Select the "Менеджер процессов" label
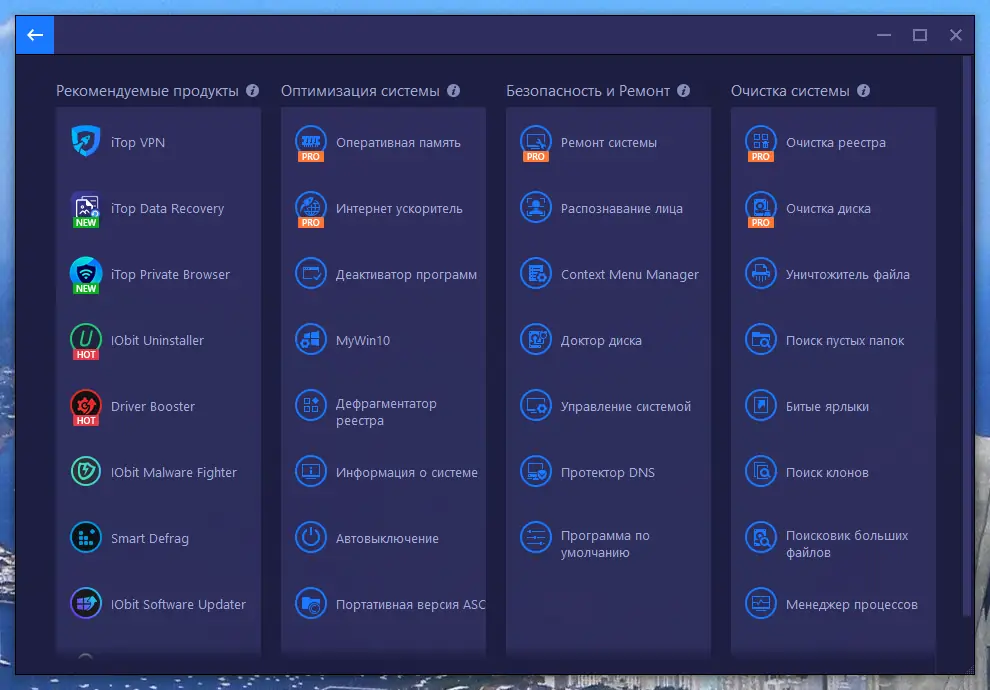The width and height of the screenshot is (990, 690). pyautogui.click(x=851, y=605)
